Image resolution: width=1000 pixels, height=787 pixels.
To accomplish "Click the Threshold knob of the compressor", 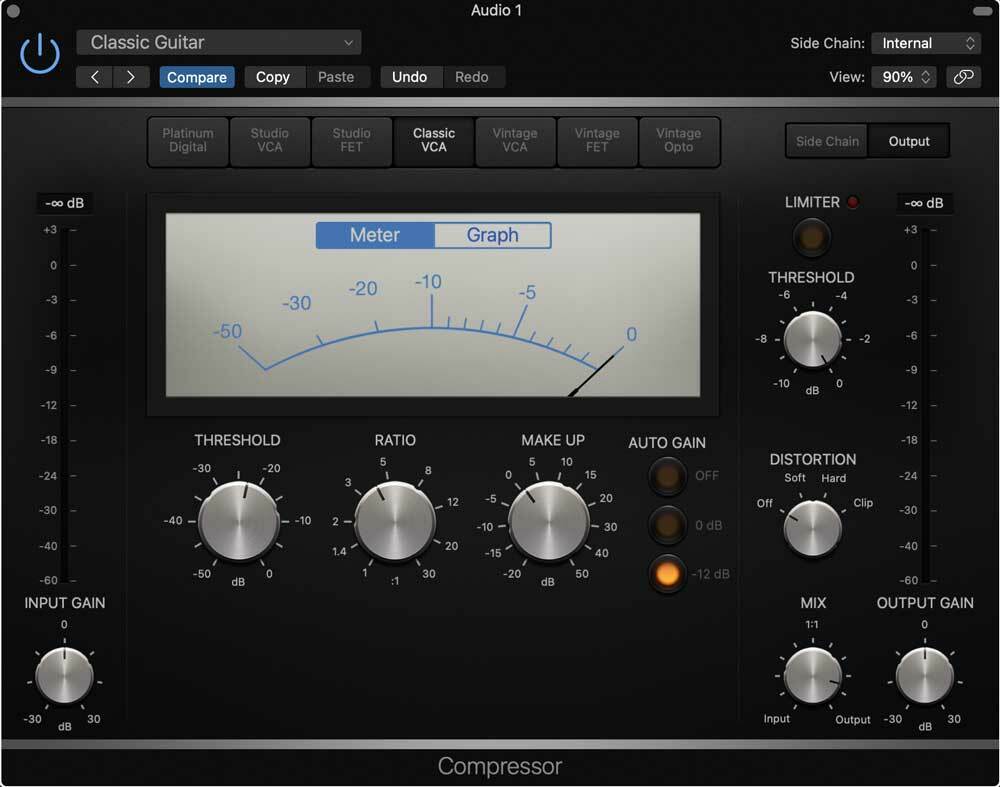I will tap(238, 520).
